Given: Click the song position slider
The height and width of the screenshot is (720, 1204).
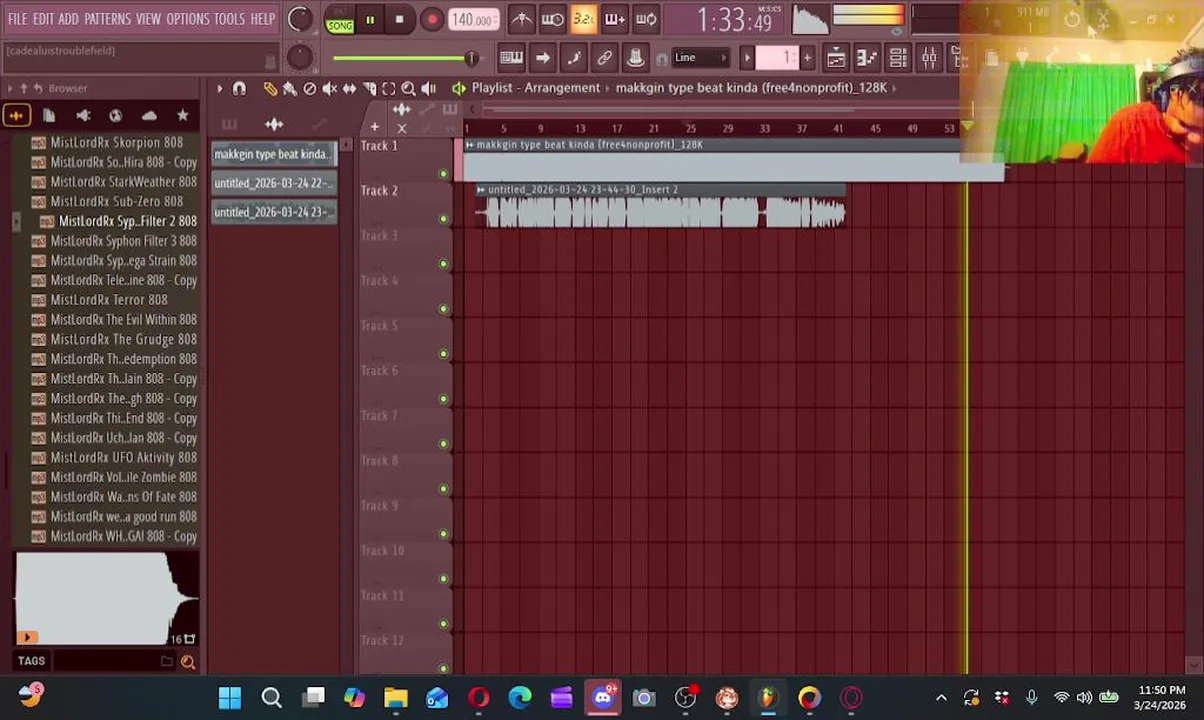Looking at the screenshot, I should (x=404, y=58).
